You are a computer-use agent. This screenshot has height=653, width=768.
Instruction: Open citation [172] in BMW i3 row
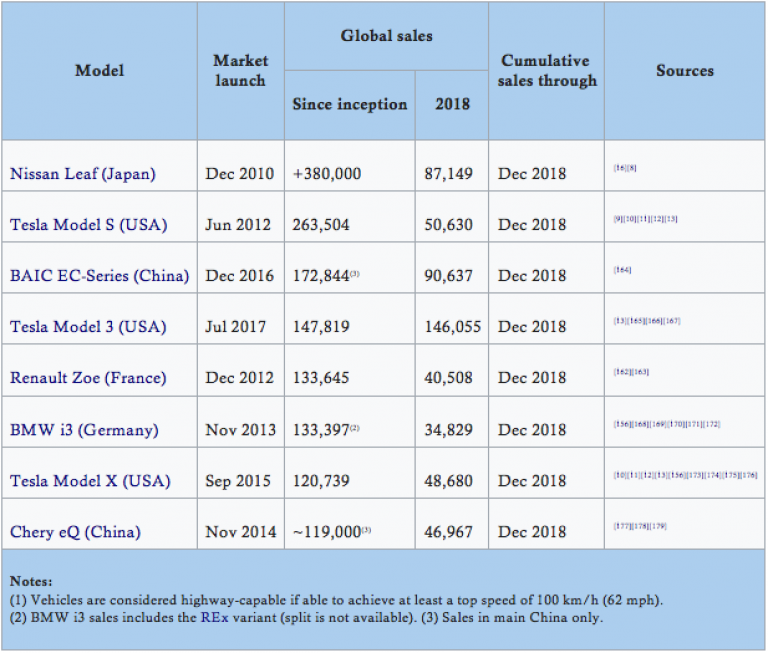[711, 424]
